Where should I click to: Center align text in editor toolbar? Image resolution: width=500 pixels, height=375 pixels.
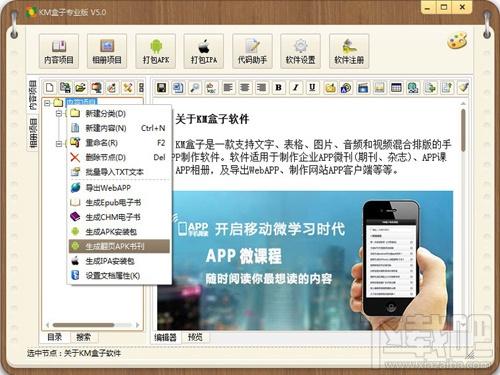245,88
